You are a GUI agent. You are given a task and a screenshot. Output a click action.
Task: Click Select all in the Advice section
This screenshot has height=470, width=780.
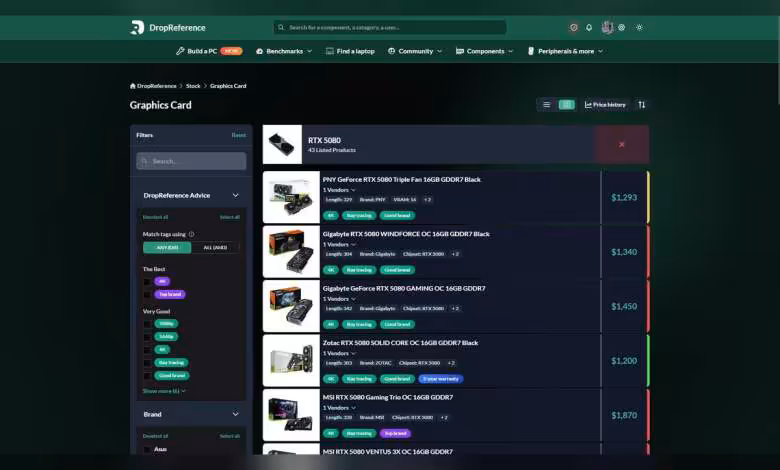[x=230, y=217]
